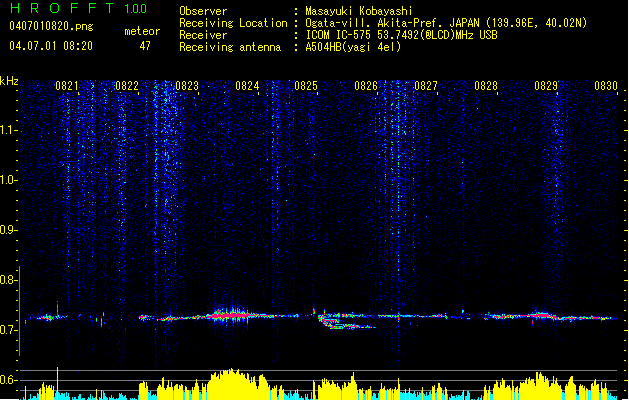Click the HROFFT 1.0.0 title text

(x=79, y=8)
